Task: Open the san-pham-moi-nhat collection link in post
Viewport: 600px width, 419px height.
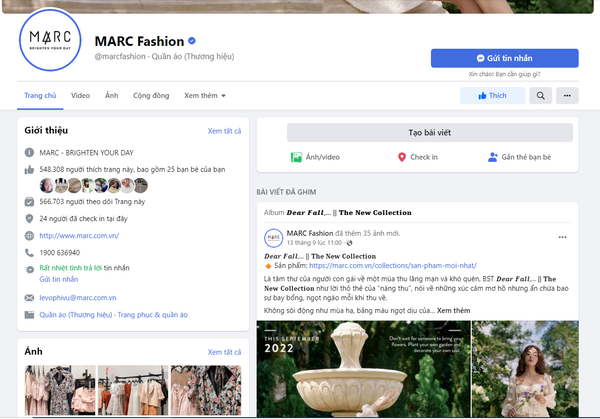Action: tap(393, 266)
